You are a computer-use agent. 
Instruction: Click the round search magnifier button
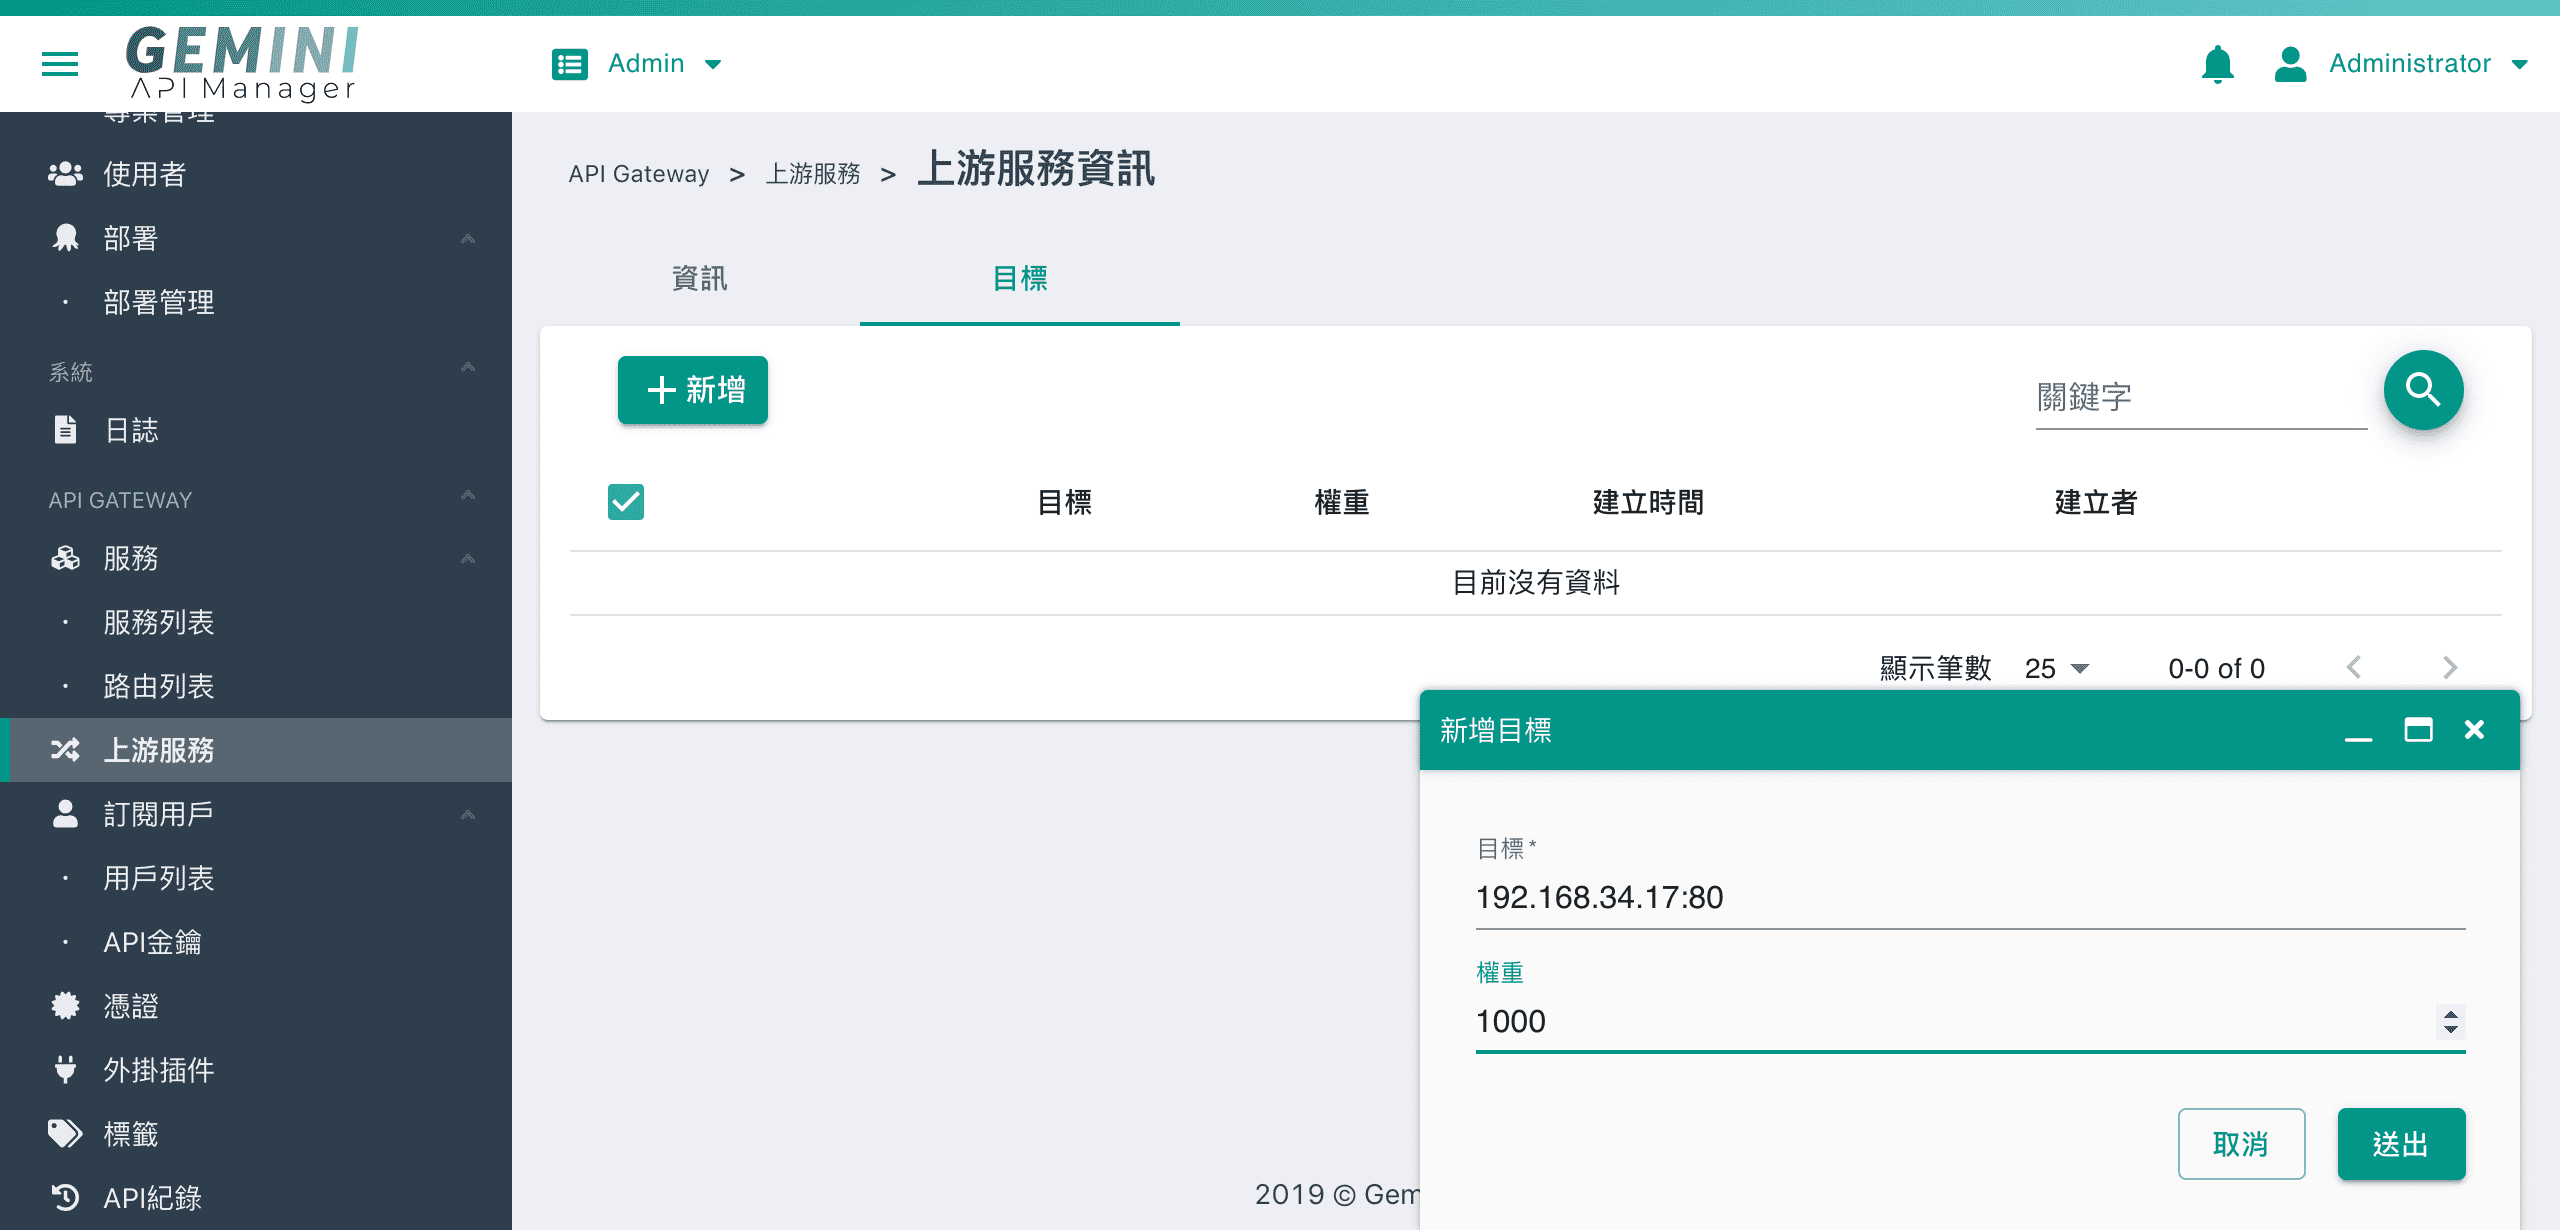pyautogui.click(x=2423, y=390)
